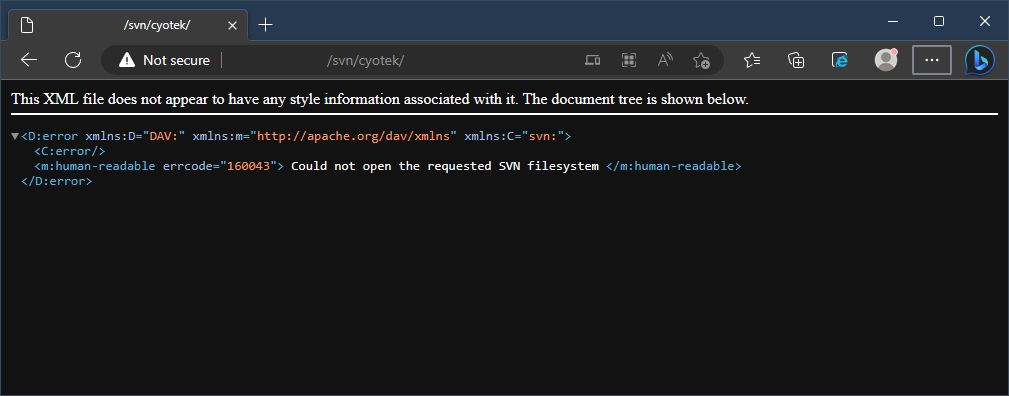
Task: Click the Not secure warning indicator
Action: pyautogui.click(x=164, y=61)
